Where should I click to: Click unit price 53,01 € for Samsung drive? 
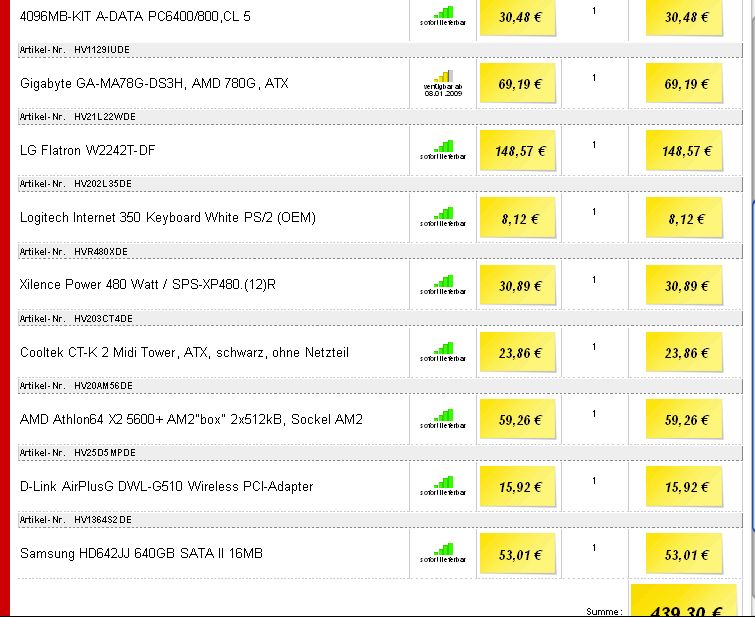pyautogui.click(x=518, y=554)
